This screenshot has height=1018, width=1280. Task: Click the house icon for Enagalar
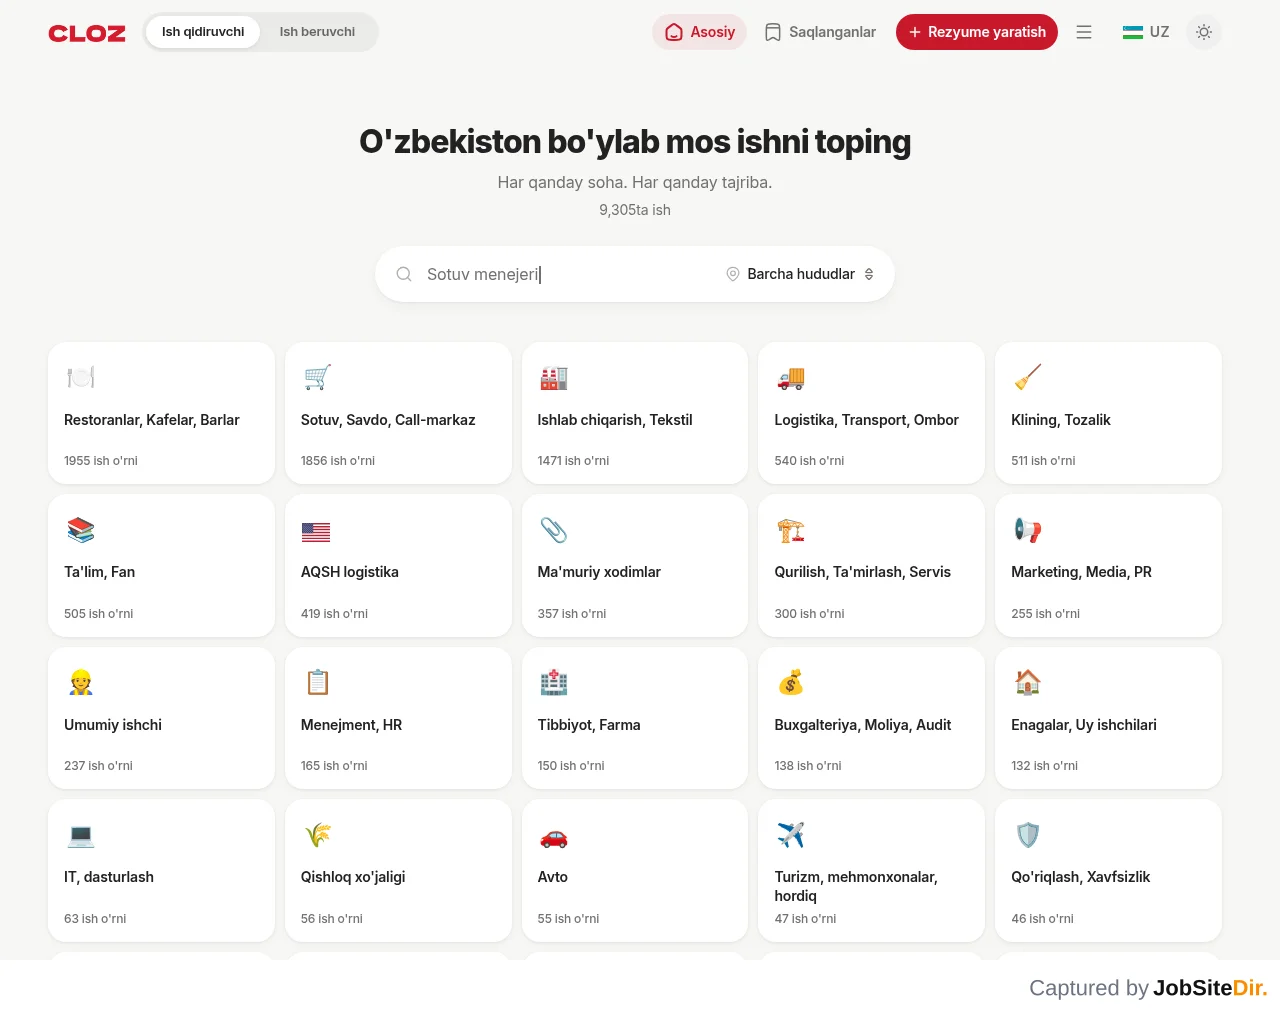tap(1028, 682)
